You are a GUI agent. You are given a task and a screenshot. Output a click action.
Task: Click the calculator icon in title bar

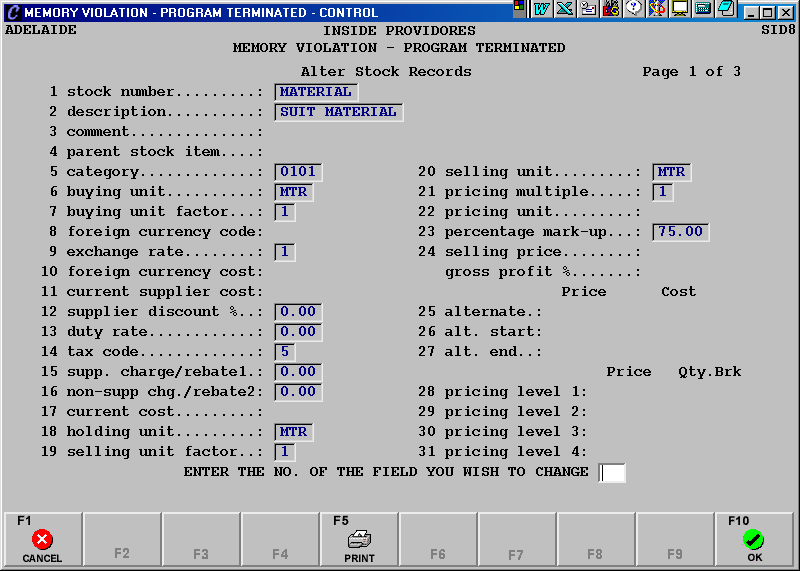pyautogui.click(x=703, y=9)
